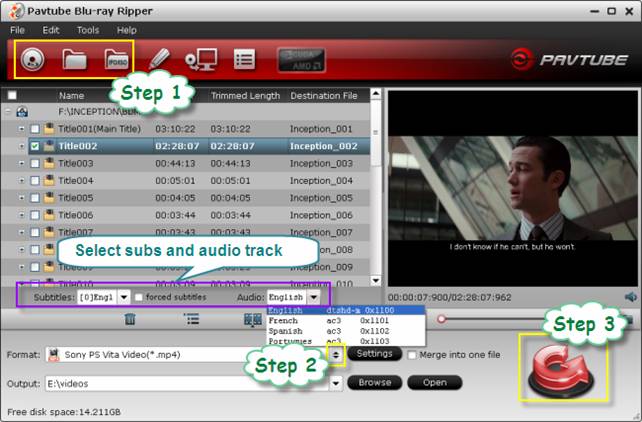Open the task list icon in toolbar
This screenshot has width=642, height=422.
(244, 60)
